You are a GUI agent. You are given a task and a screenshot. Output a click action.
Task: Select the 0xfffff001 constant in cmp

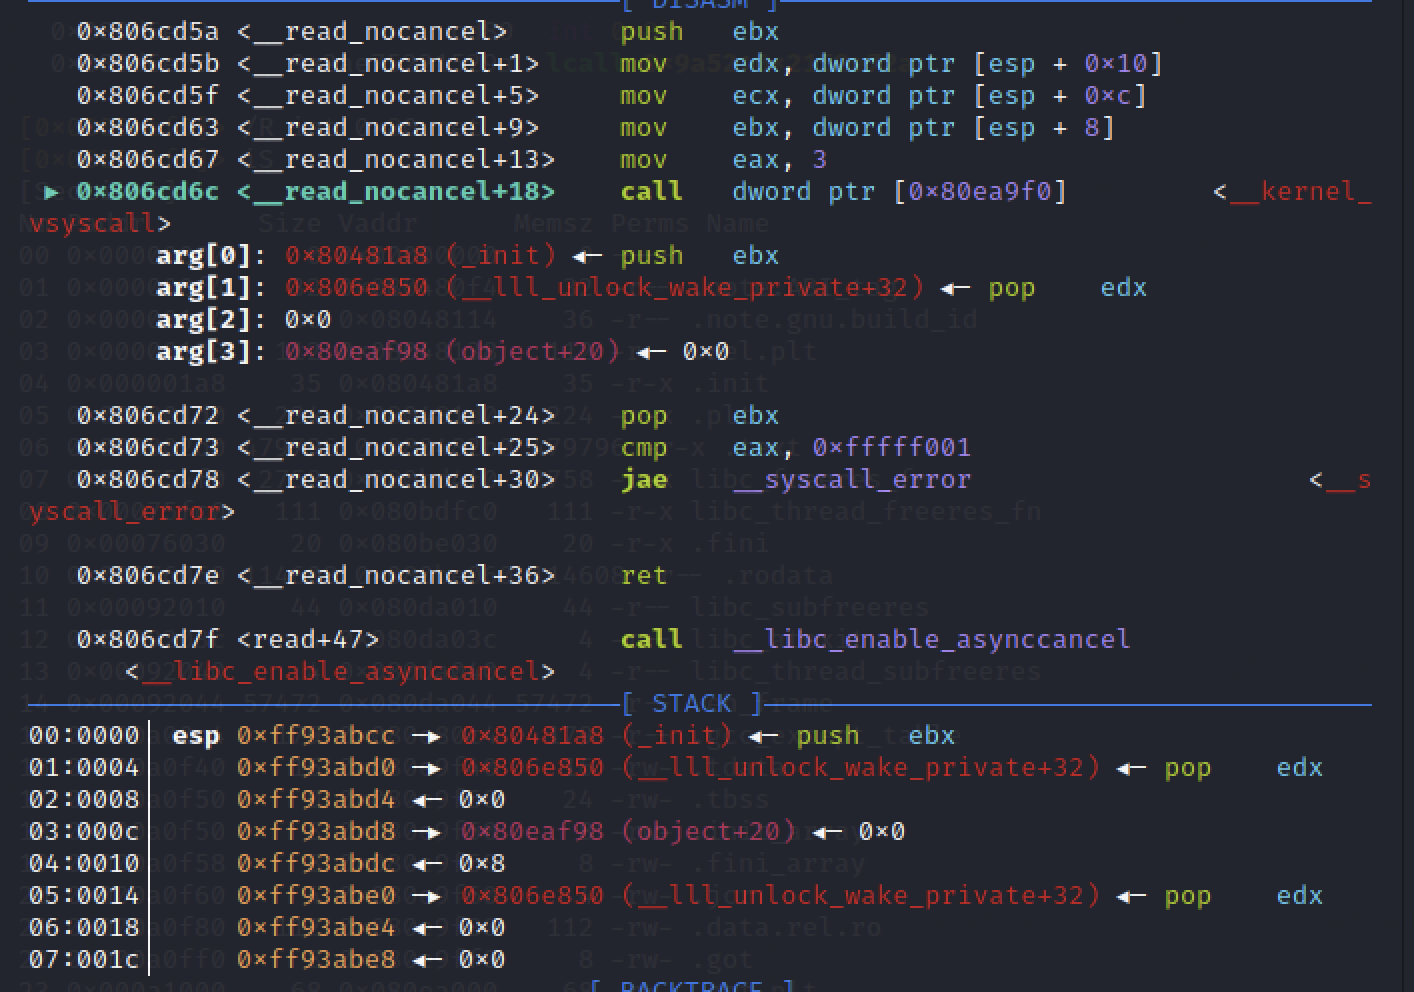click(x=892, y=448)
